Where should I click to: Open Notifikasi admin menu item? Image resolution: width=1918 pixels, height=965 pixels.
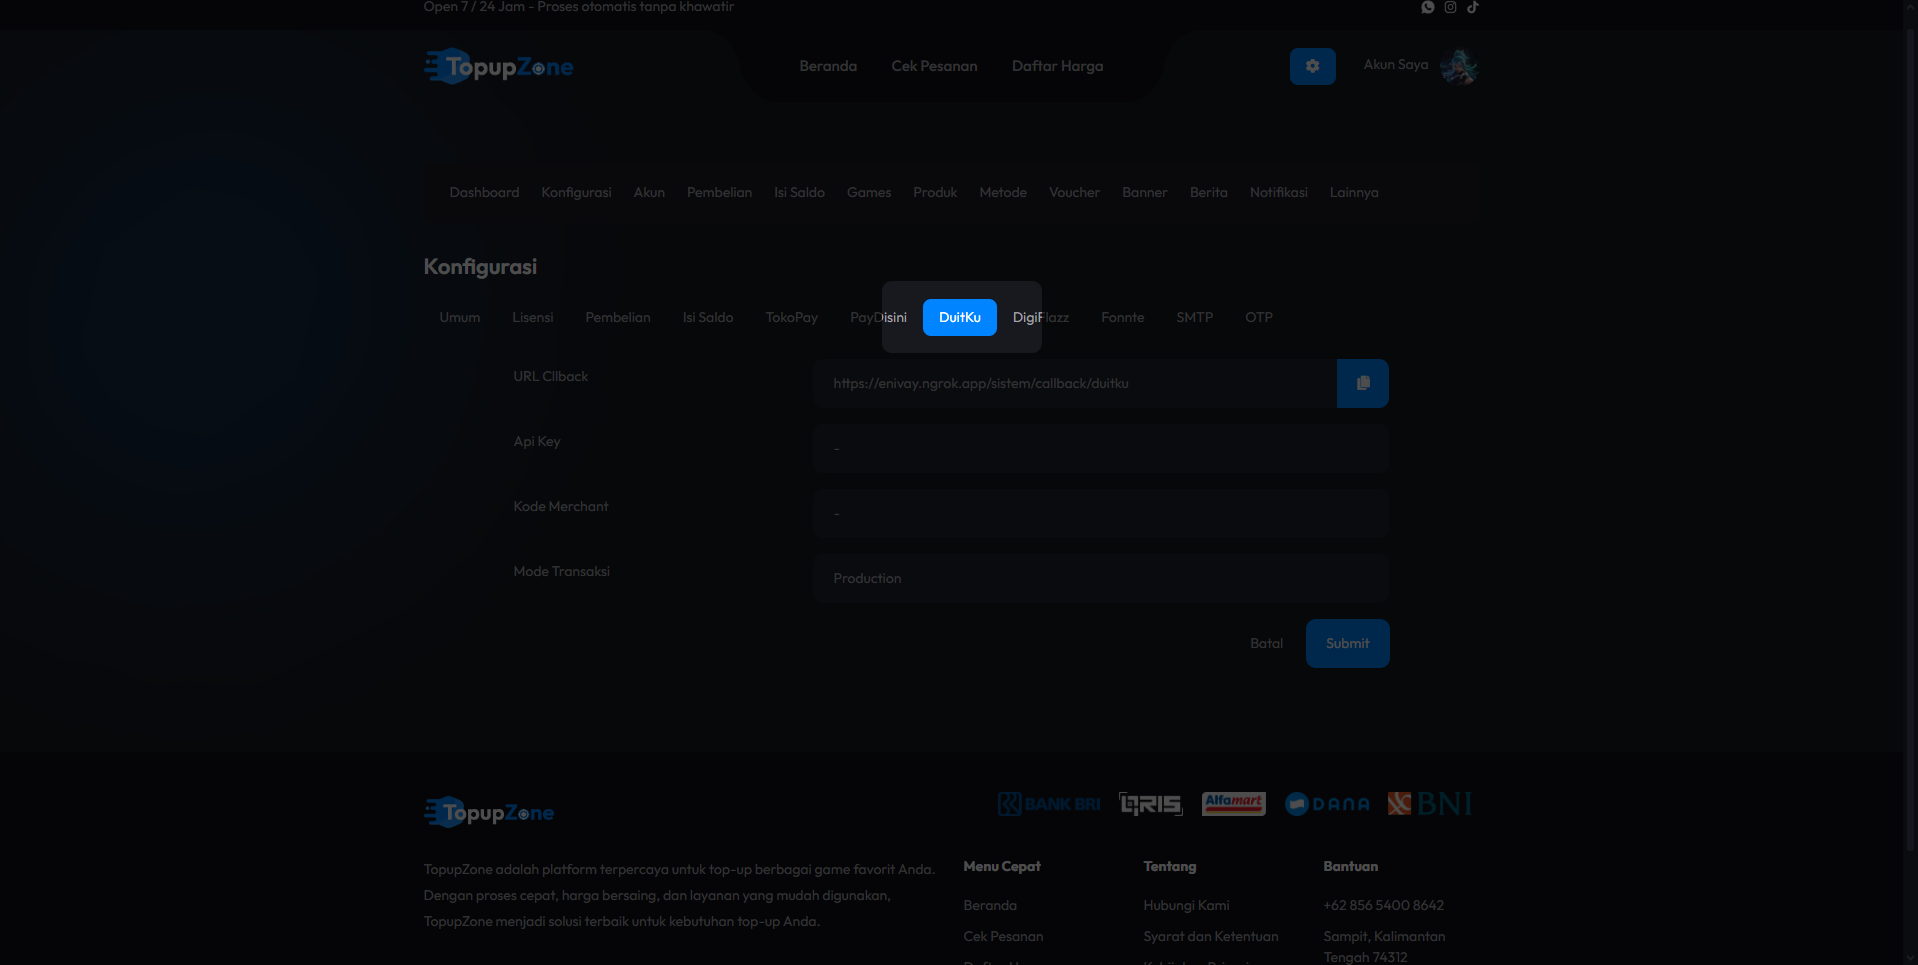(1278, 192)
